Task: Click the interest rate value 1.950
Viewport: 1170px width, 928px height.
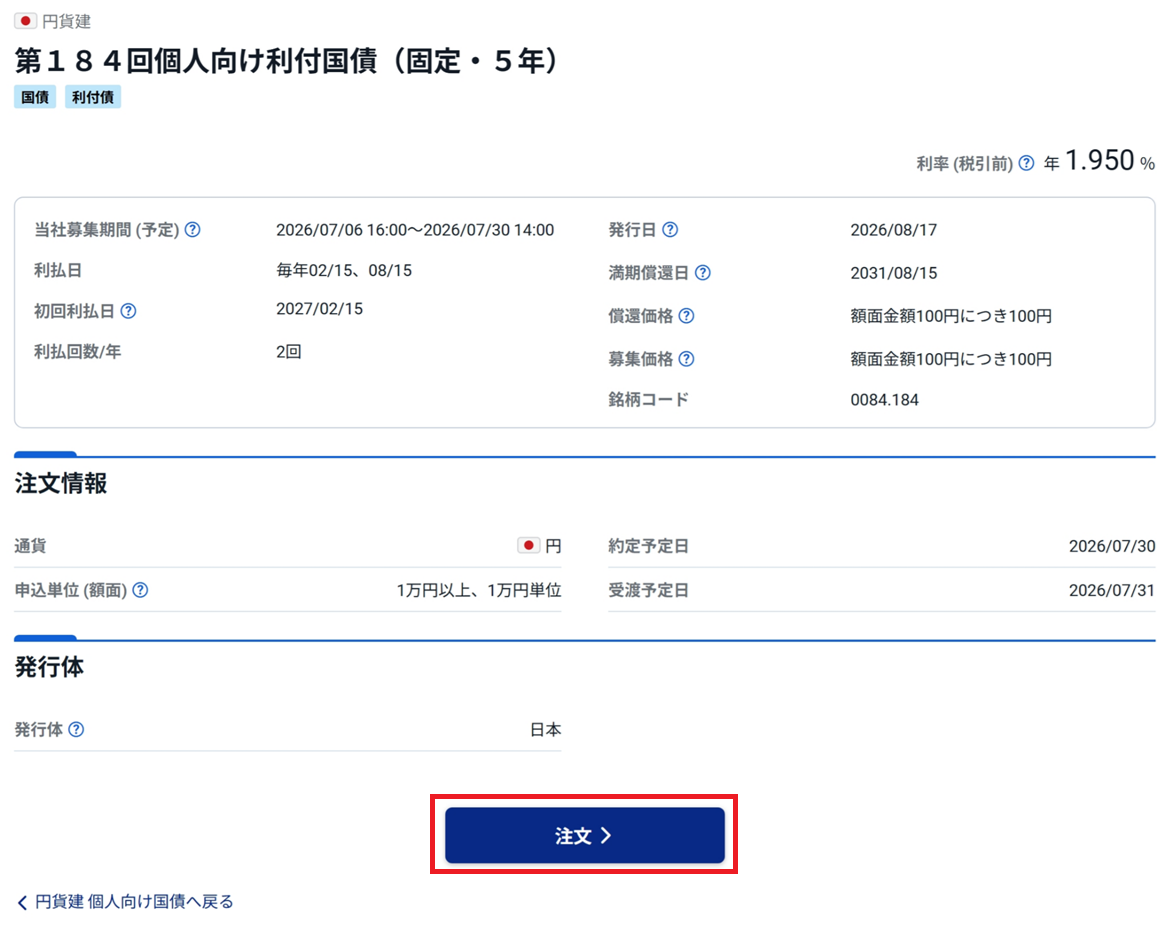Action: point(1099,160)
